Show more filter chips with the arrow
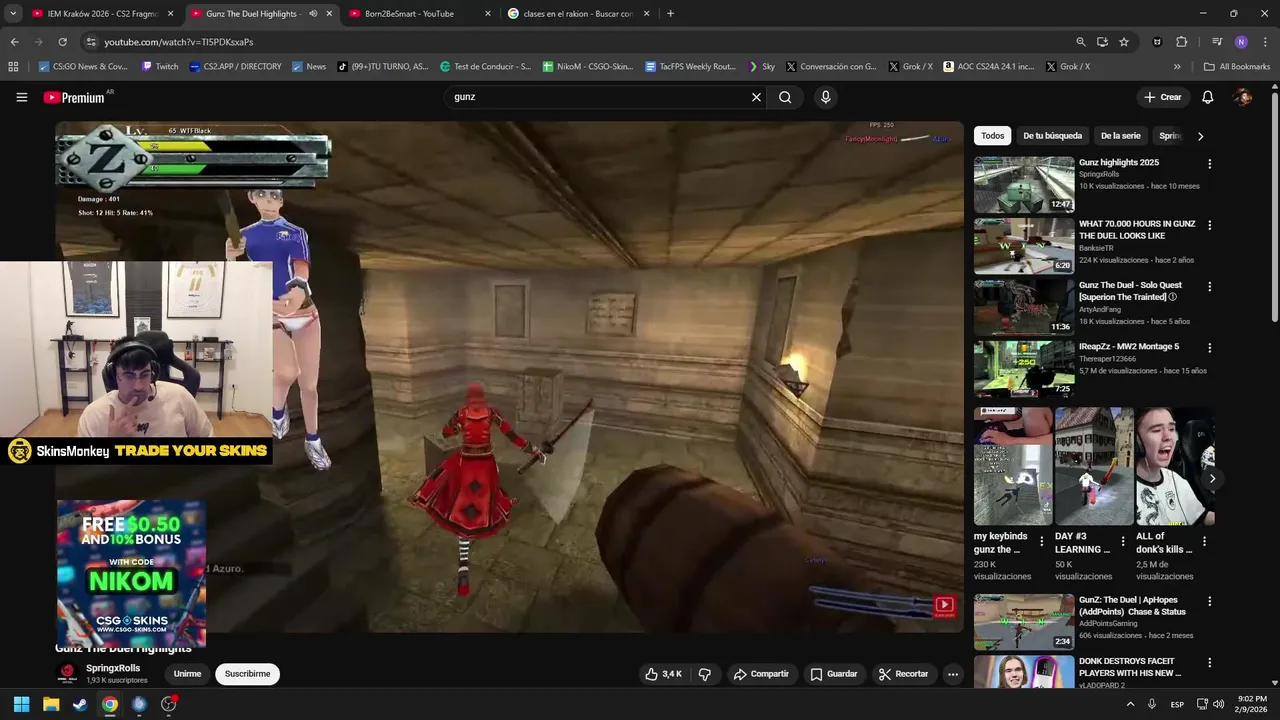 click(x=1200, y=136)
